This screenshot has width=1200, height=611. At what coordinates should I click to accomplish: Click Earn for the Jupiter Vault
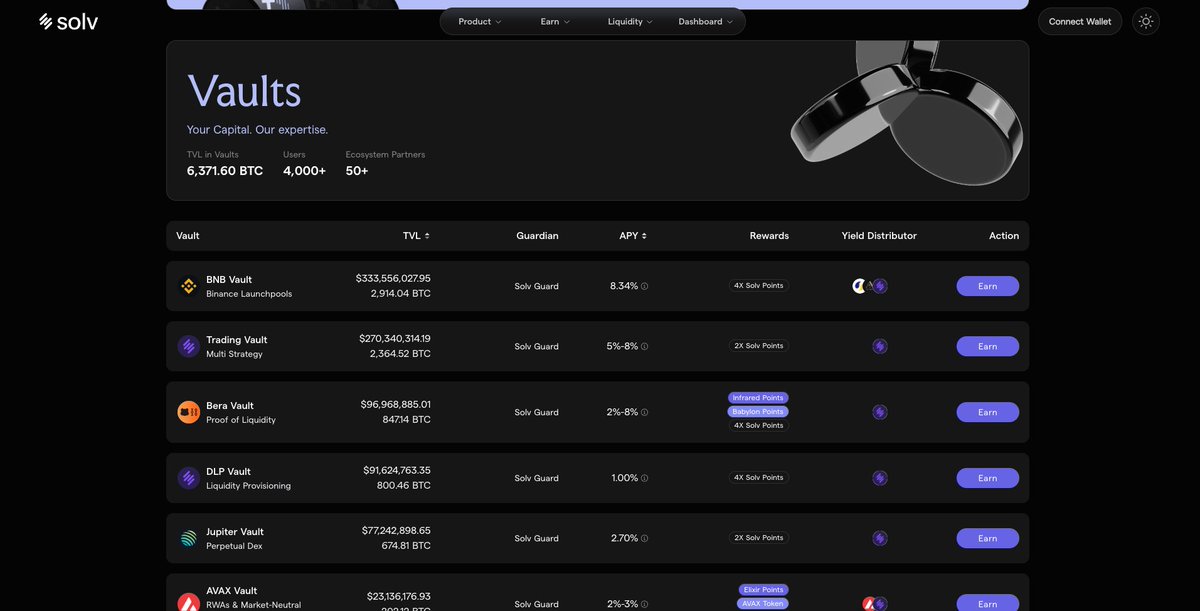point(988,538)
